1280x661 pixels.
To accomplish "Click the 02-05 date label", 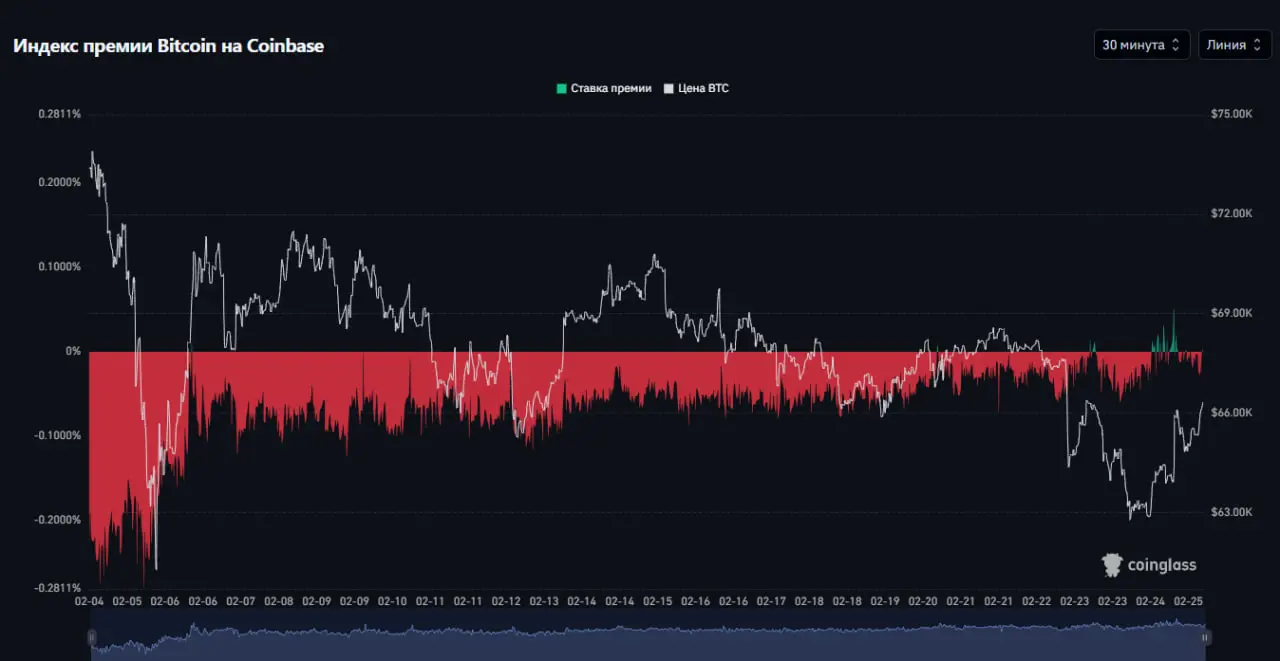I will [x=128, y=602].
